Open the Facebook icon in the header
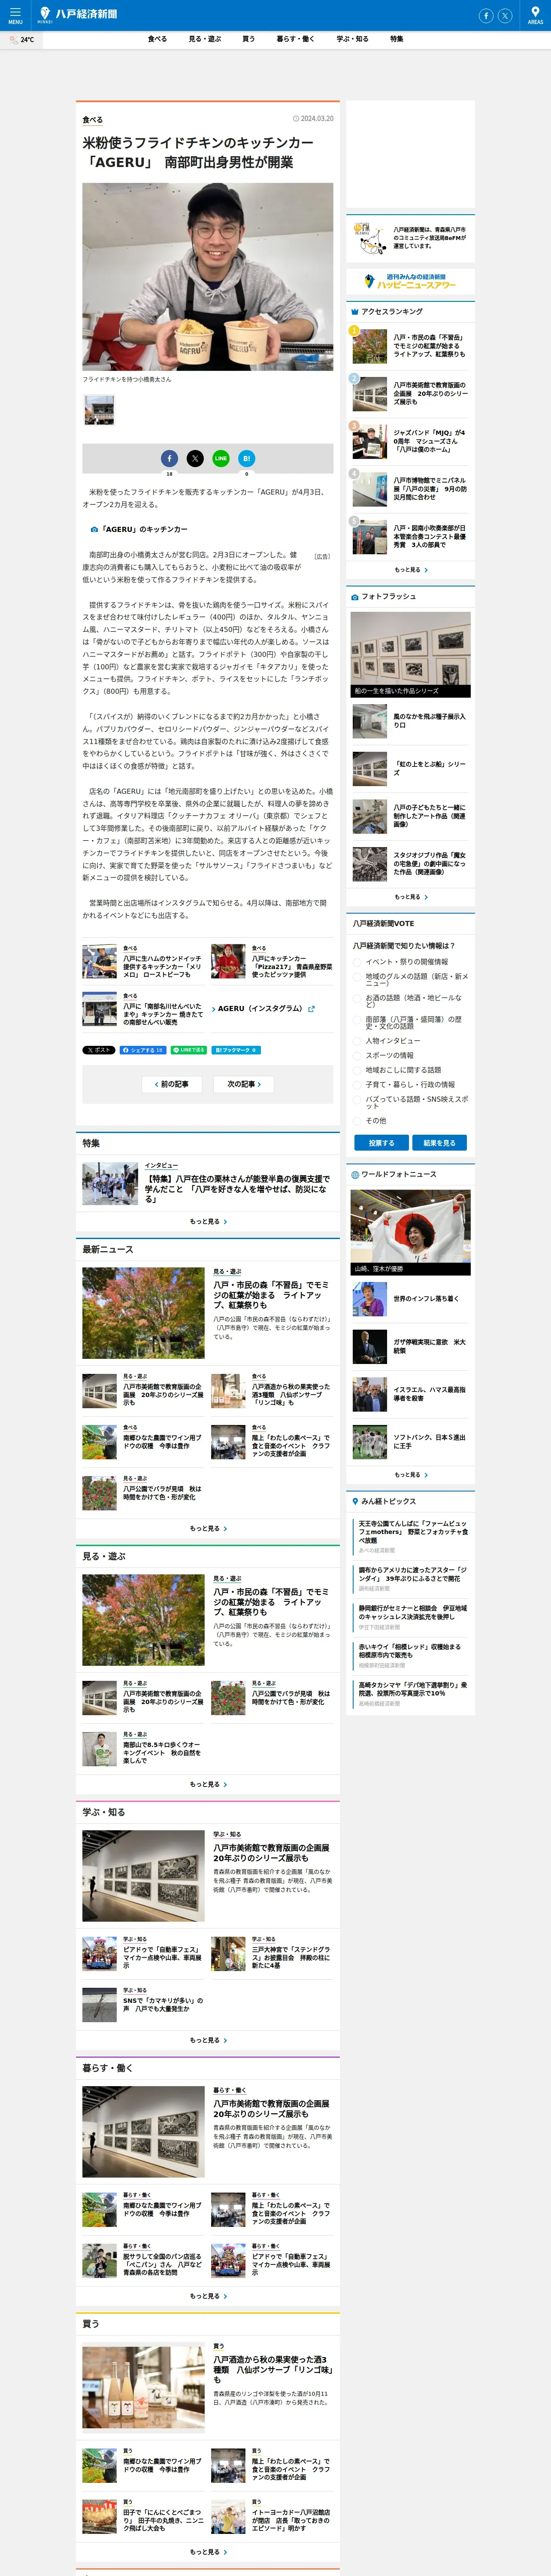The width and height of the screenshot is (551, 2576). click(486, 15)
